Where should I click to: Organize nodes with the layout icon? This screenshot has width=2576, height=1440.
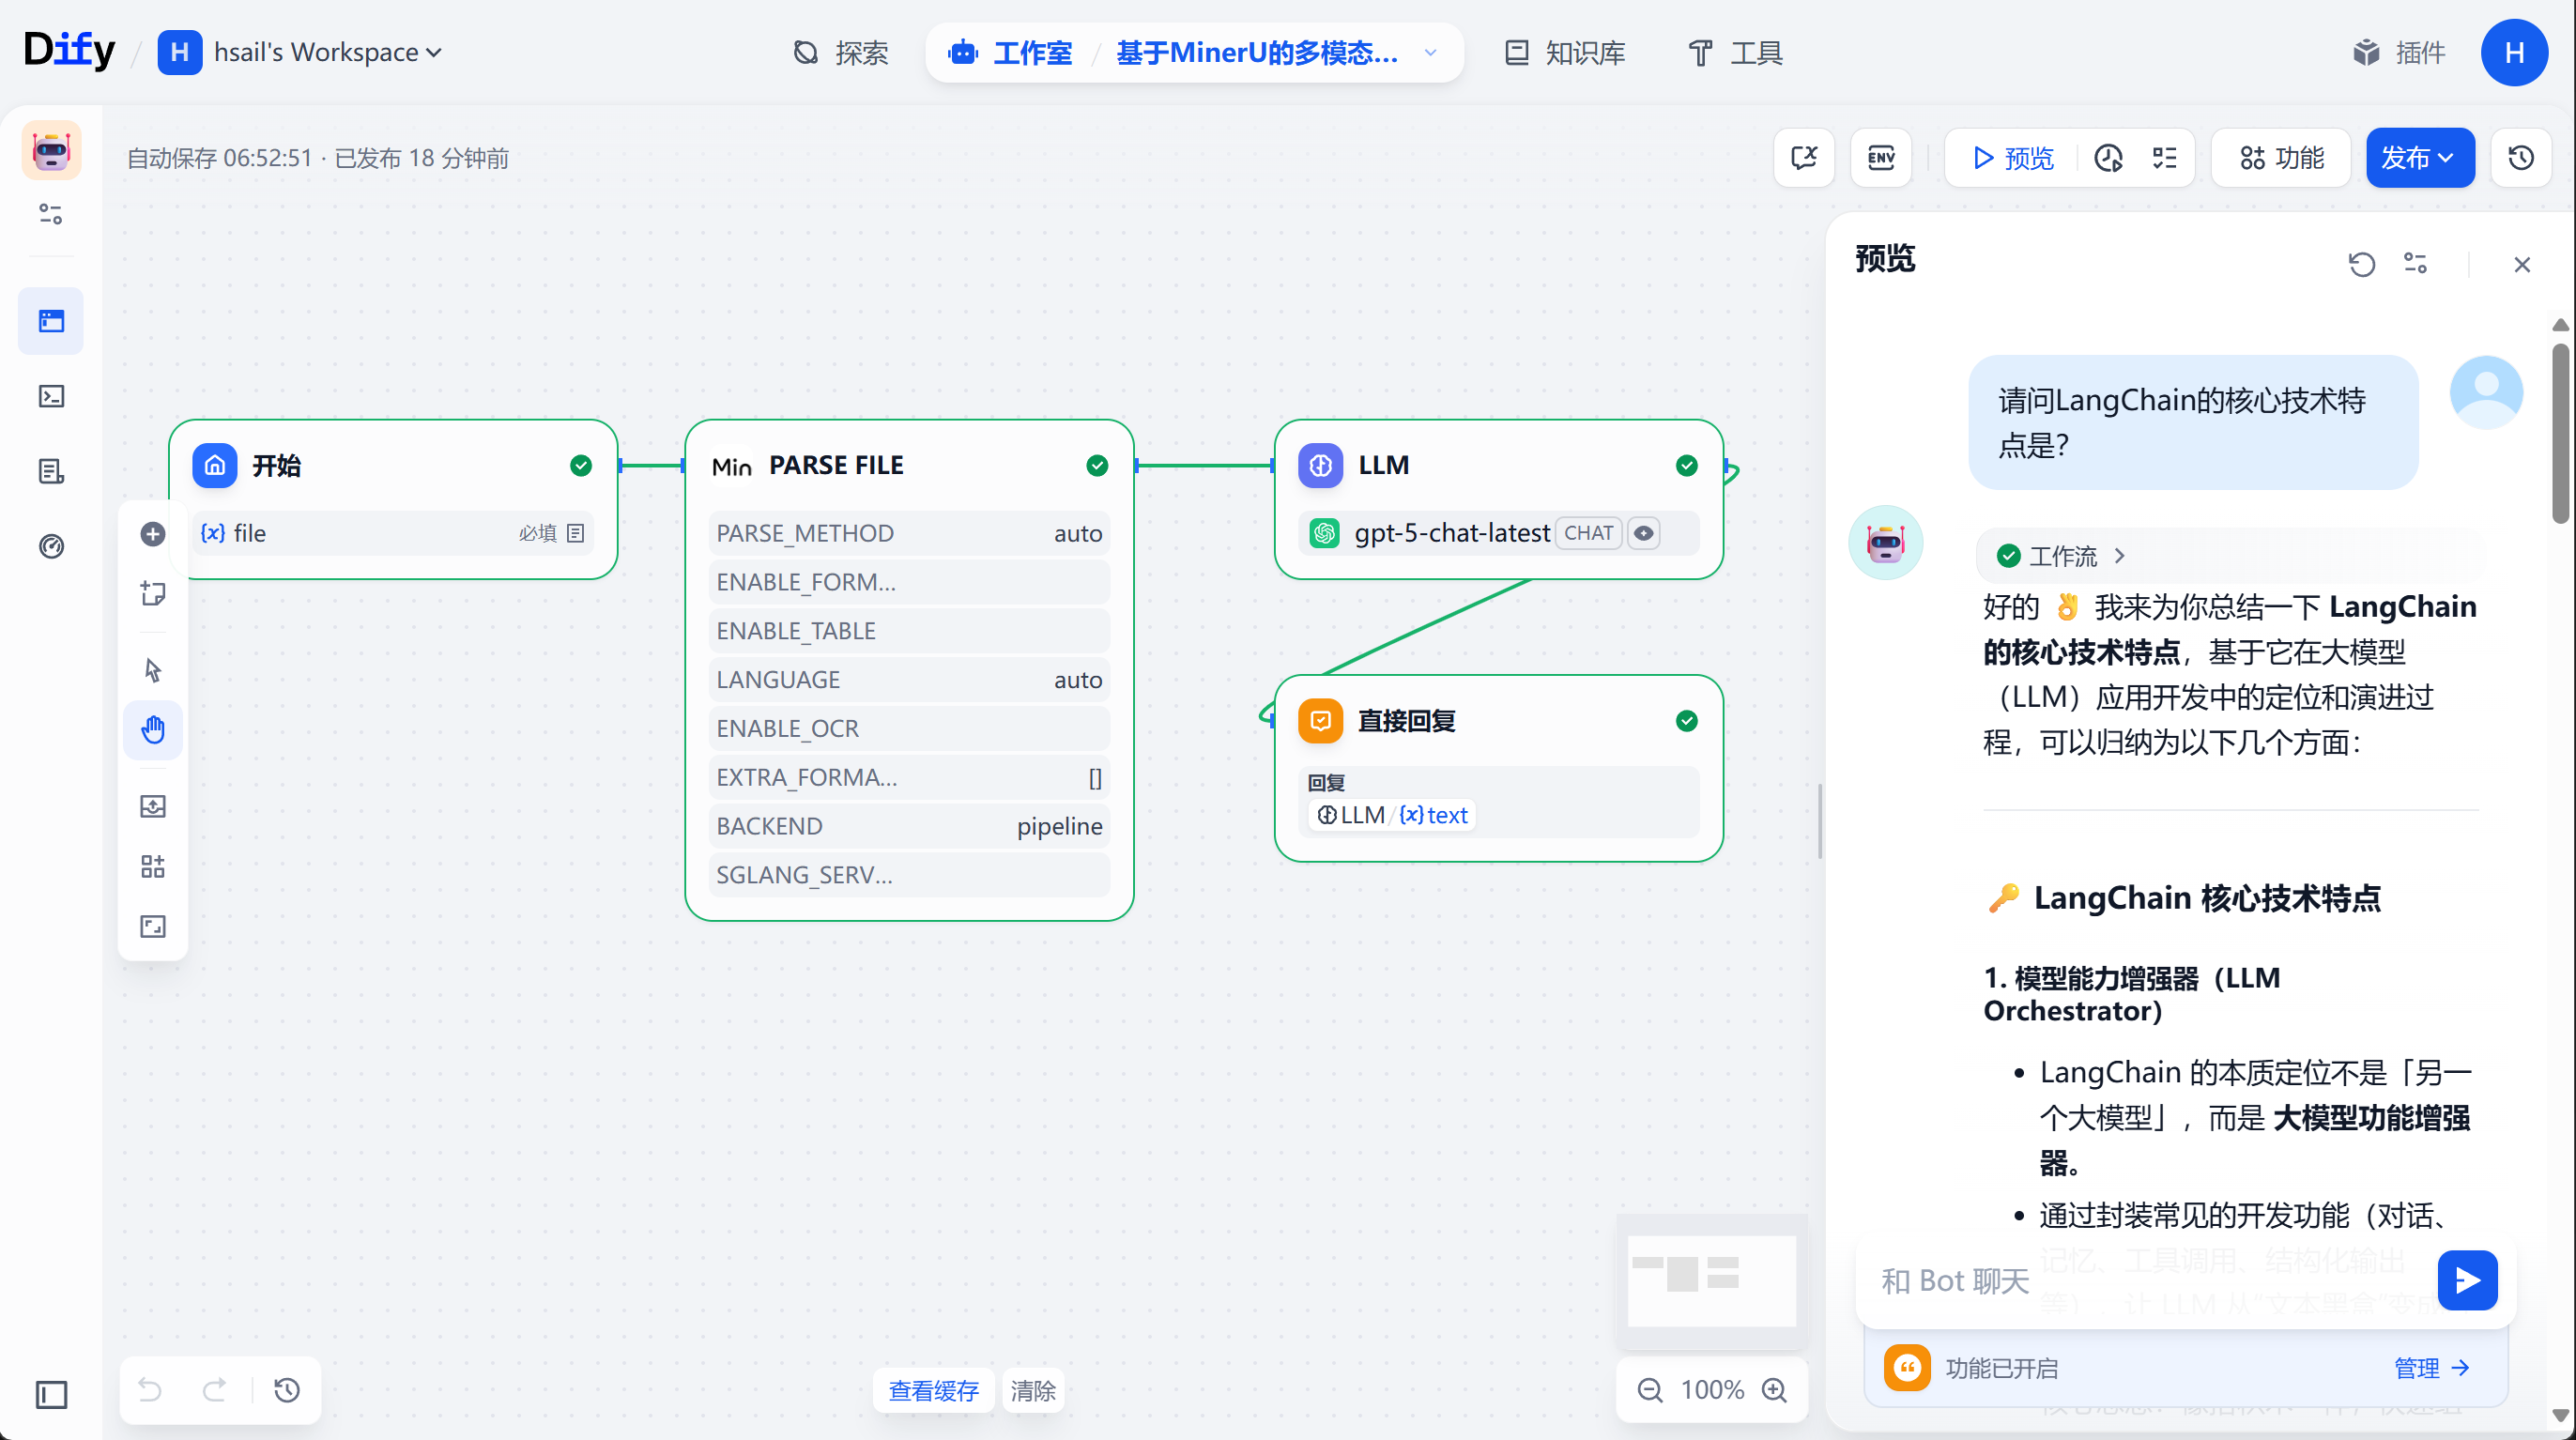point(153,866)
